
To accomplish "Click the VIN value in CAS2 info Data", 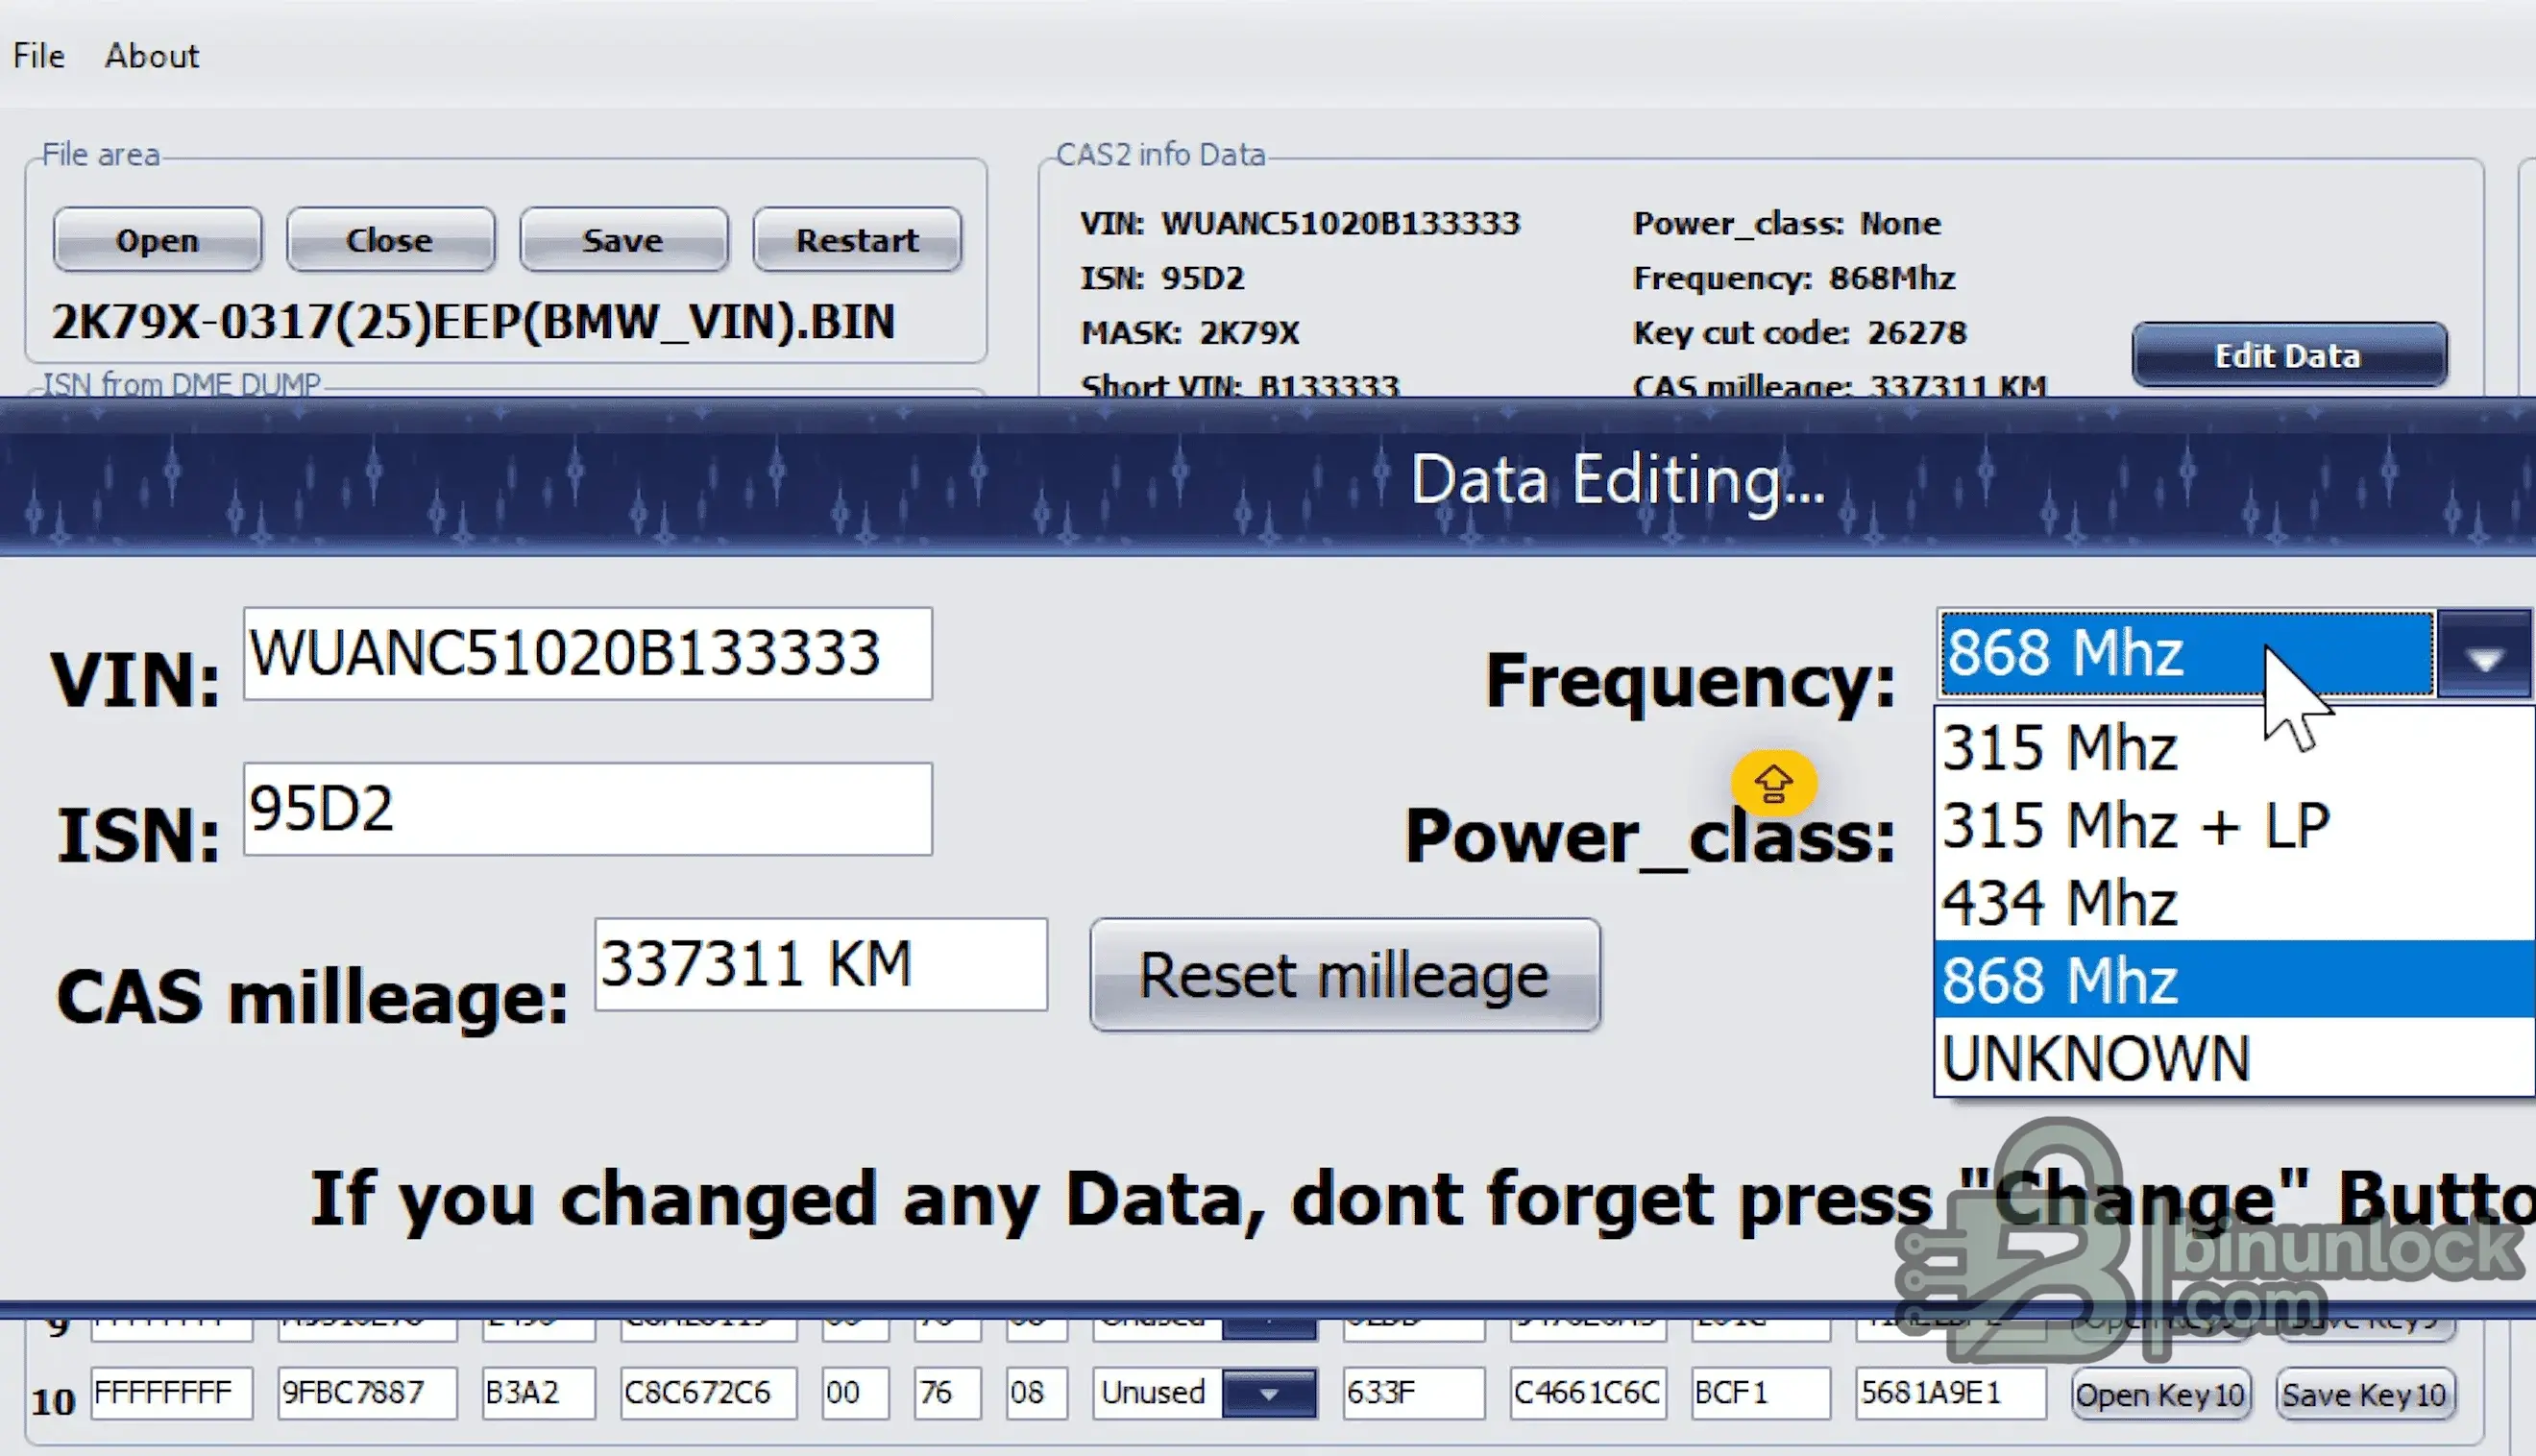I will [1340, 223].
